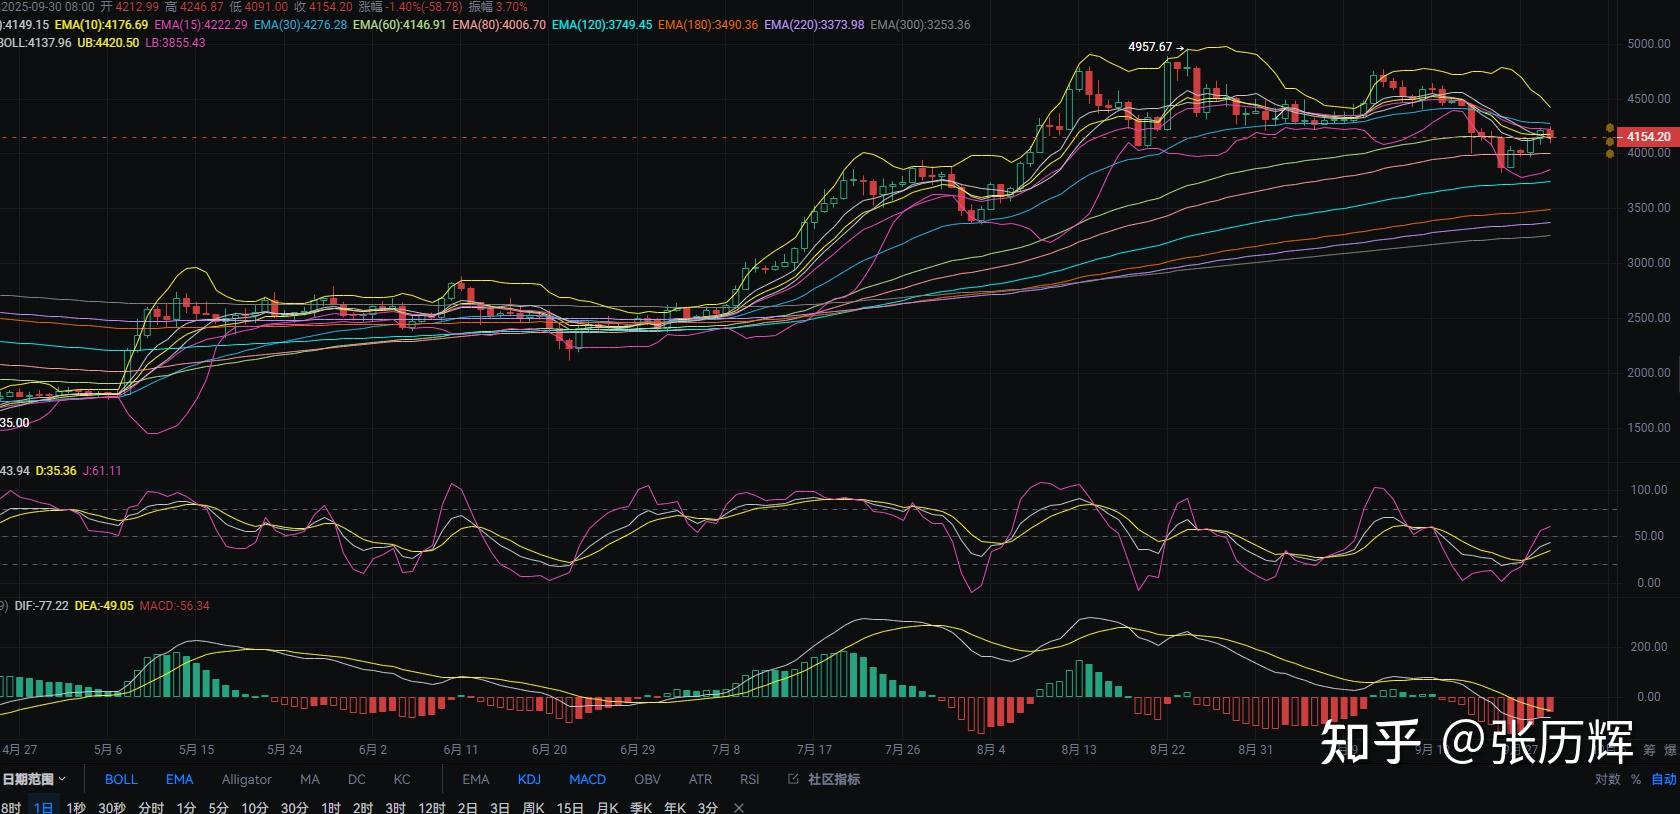Image resolution: width=1680 pixels, height=814 pixels.
Task: Toggle the BOLL overlay indicator
Action: (121, 779)
